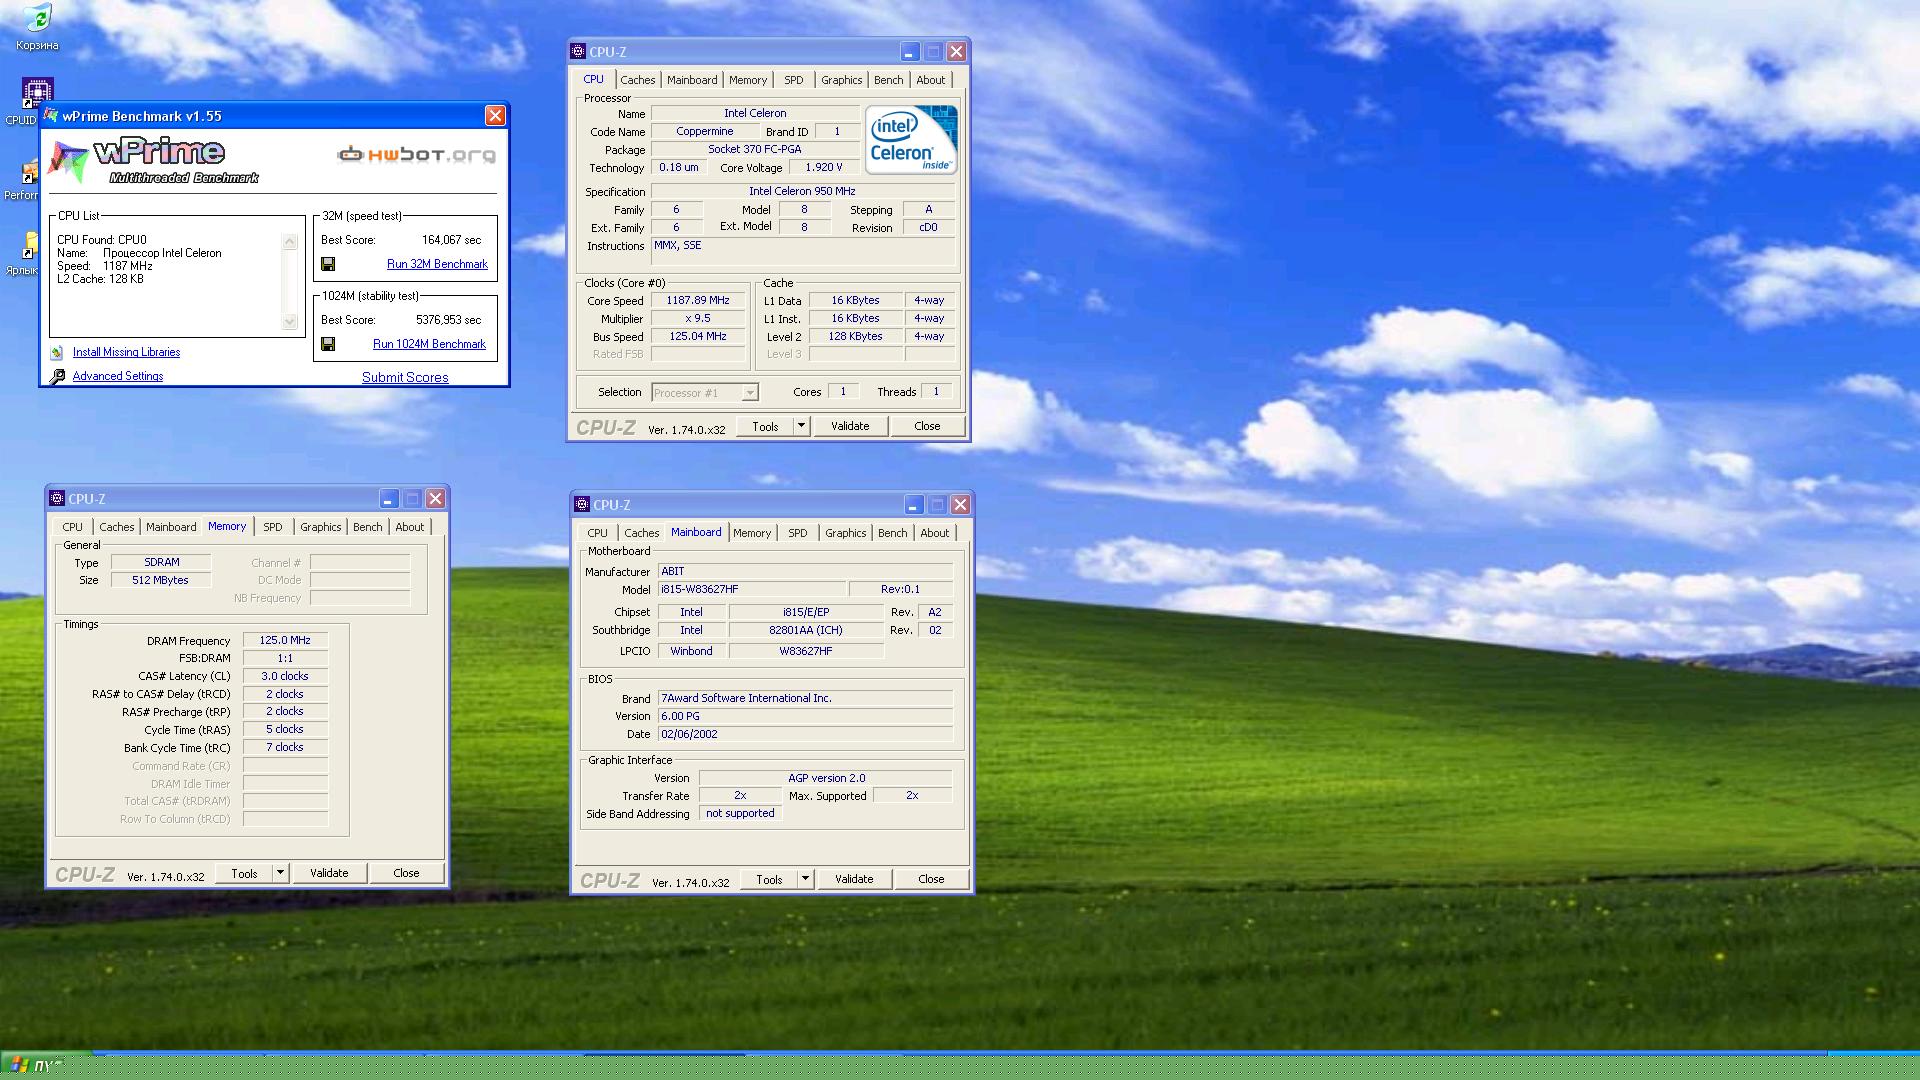This screenshot has width=1920, height=1080.
Task: Click the save icon under 32M Best Score
Action: (x=328, y=264)
